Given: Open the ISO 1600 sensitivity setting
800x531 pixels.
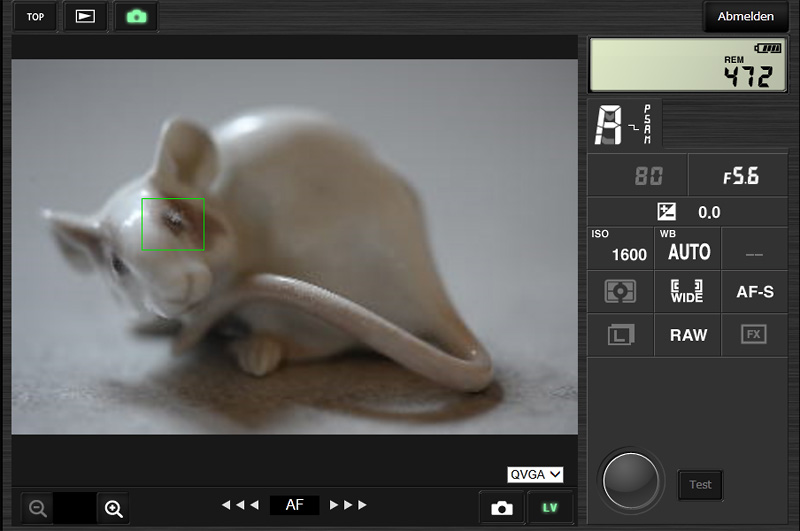Looking at the screenshot, I should coord(620,248).
